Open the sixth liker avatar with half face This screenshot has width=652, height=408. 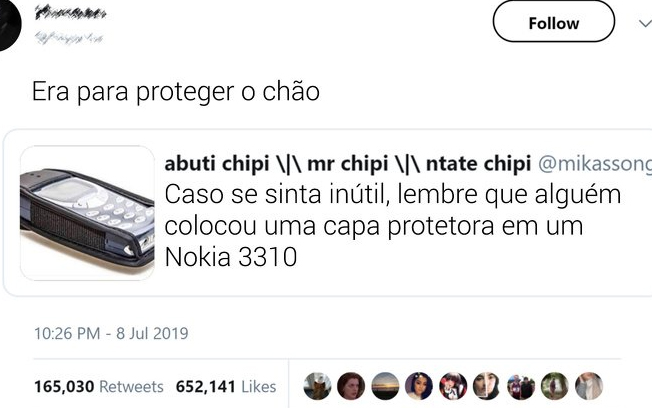487,386
